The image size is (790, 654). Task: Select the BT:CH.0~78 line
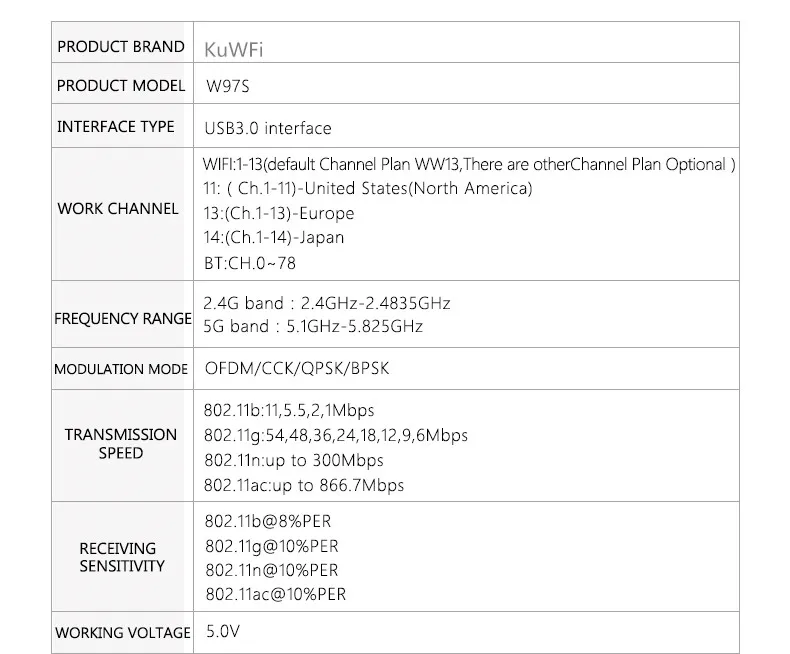(x=250, y=263)
